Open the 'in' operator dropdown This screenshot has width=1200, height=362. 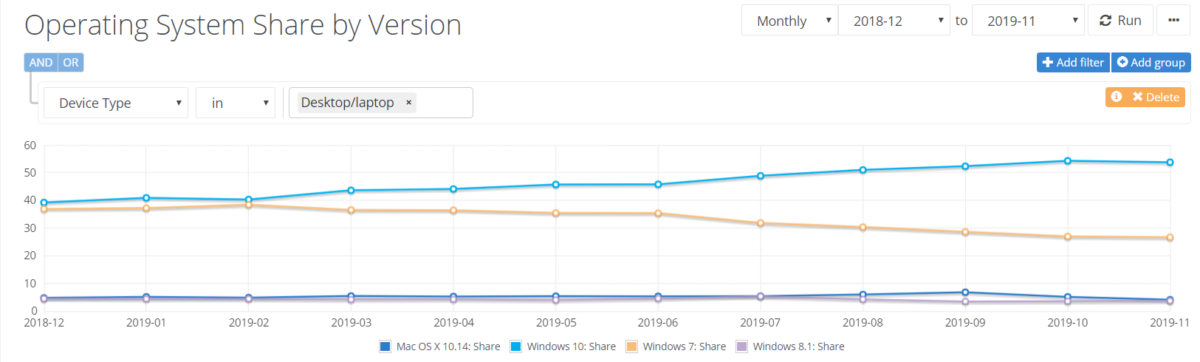[236, 103]
